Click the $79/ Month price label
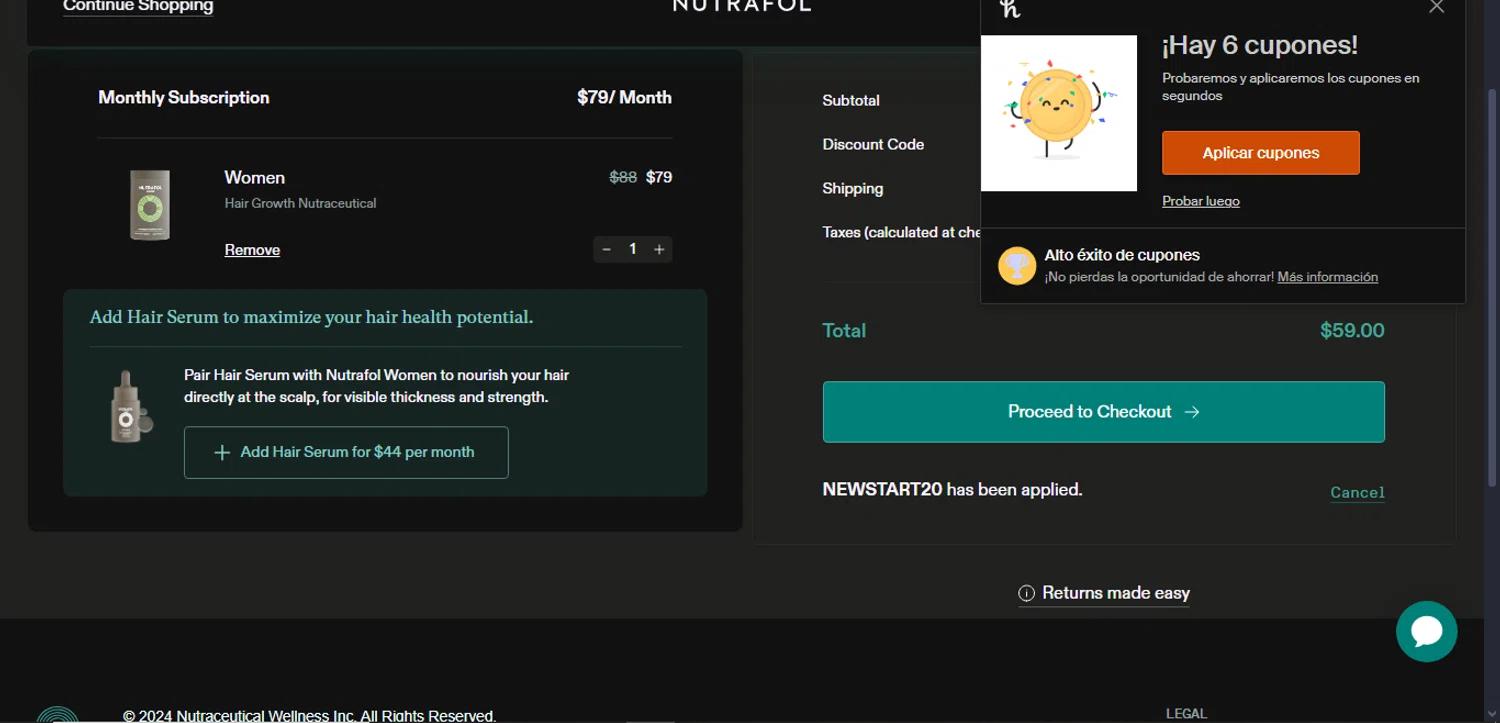This screenshot has height=723, width=1500. click(x=624, y=98)
